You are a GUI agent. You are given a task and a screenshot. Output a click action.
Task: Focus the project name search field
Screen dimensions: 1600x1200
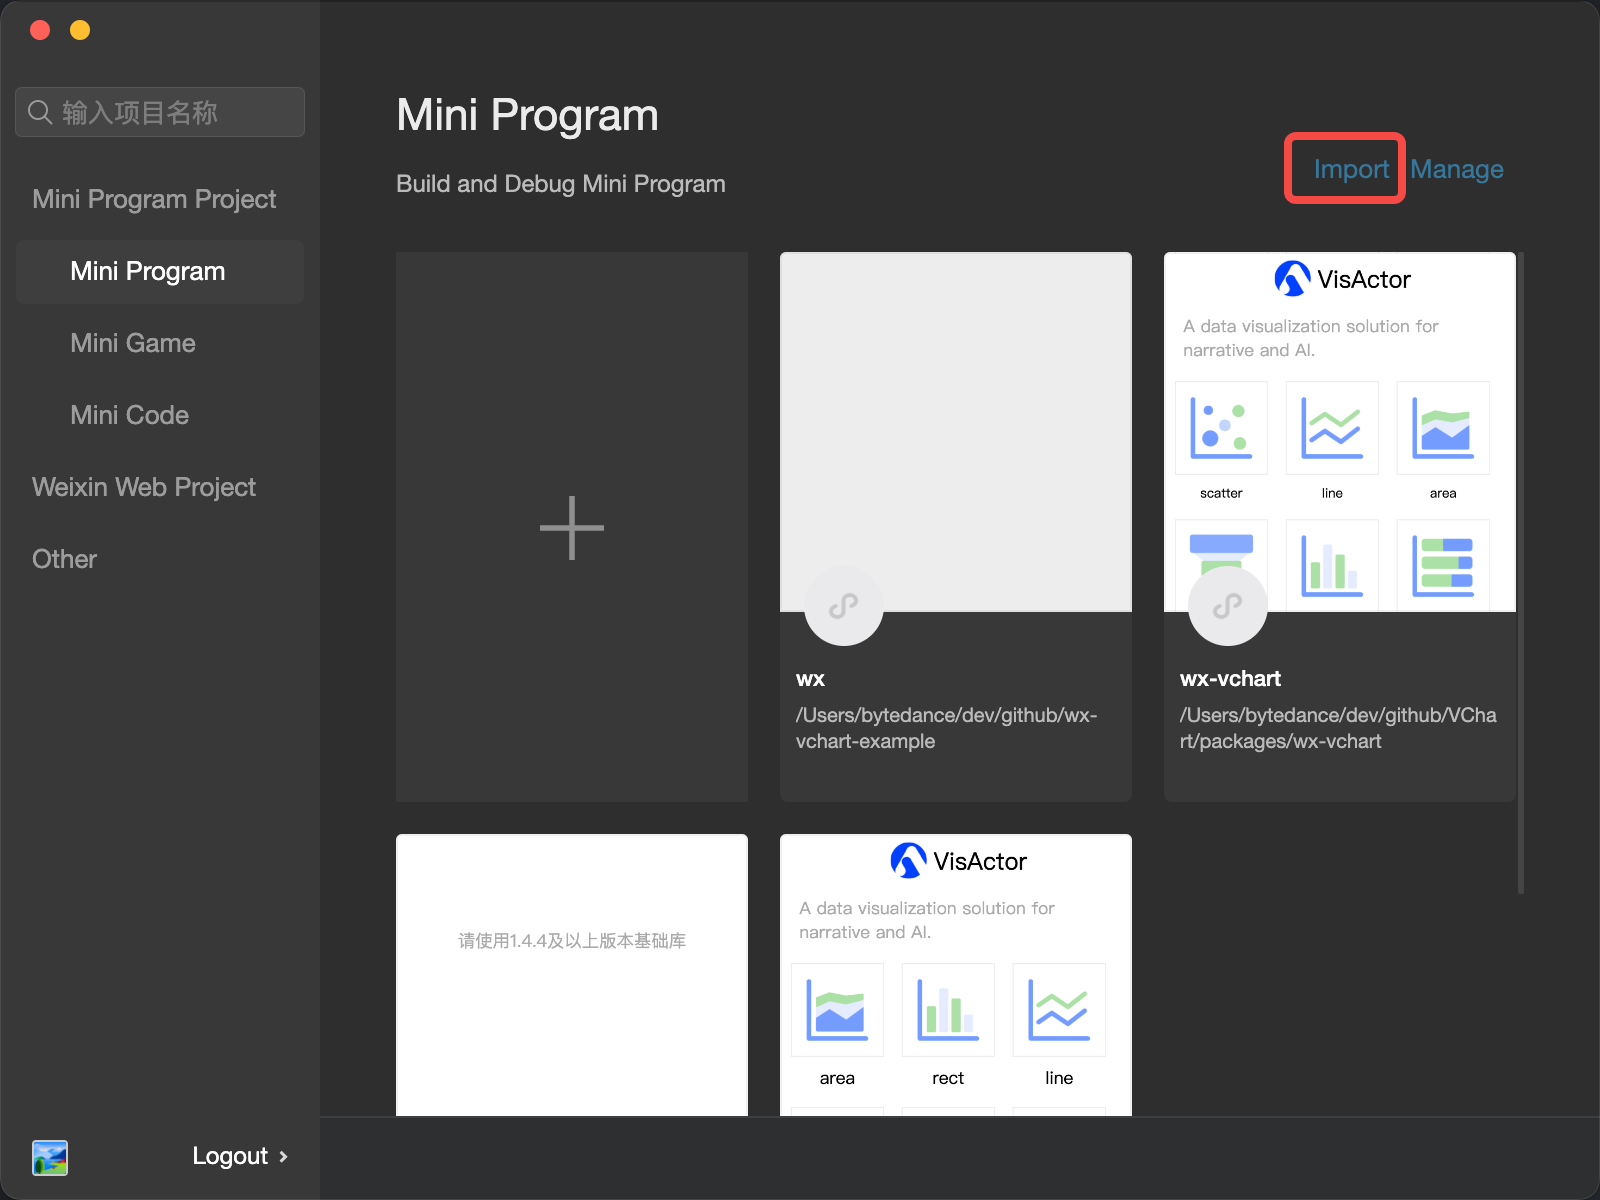pyautogui.click(x=160, y=112)
